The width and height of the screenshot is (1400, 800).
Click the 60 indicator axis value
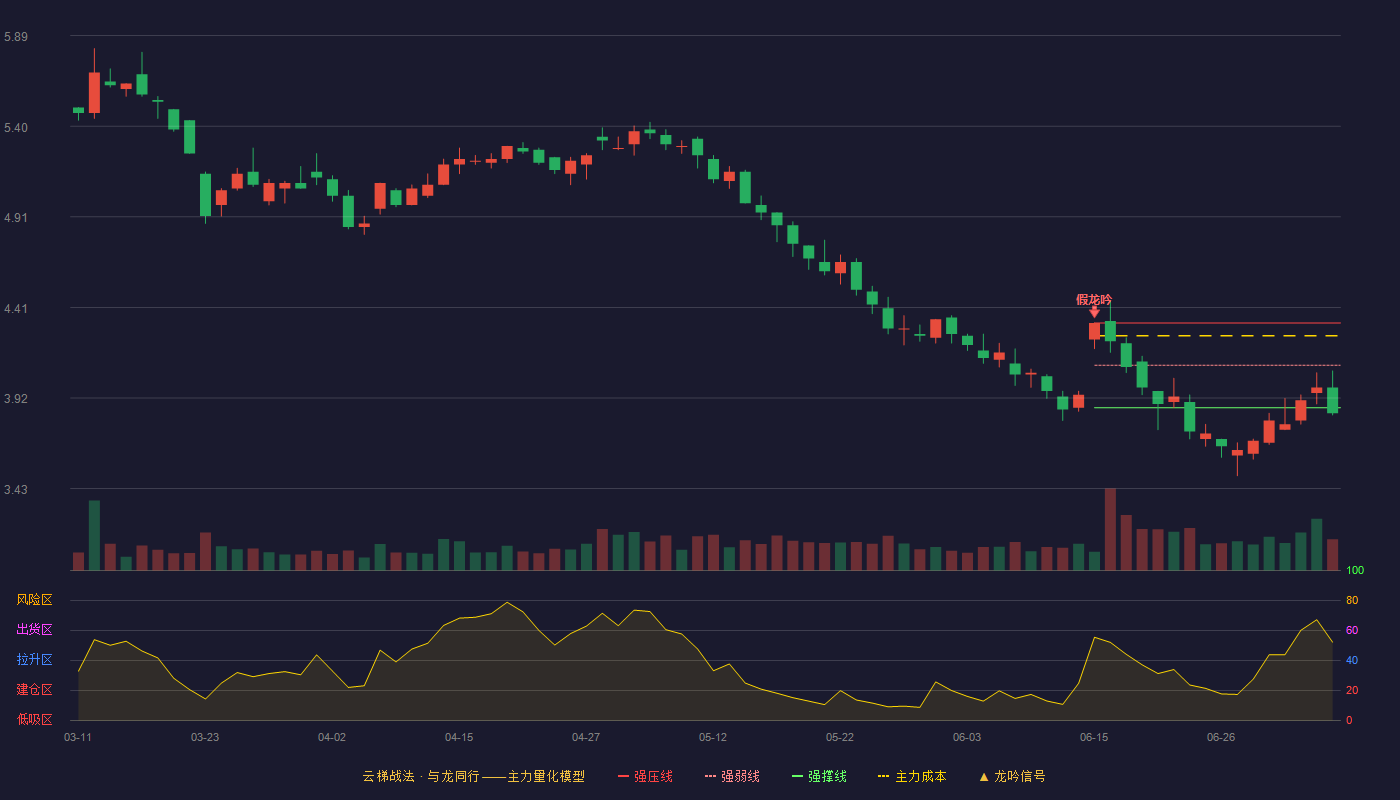(1352, 630)
